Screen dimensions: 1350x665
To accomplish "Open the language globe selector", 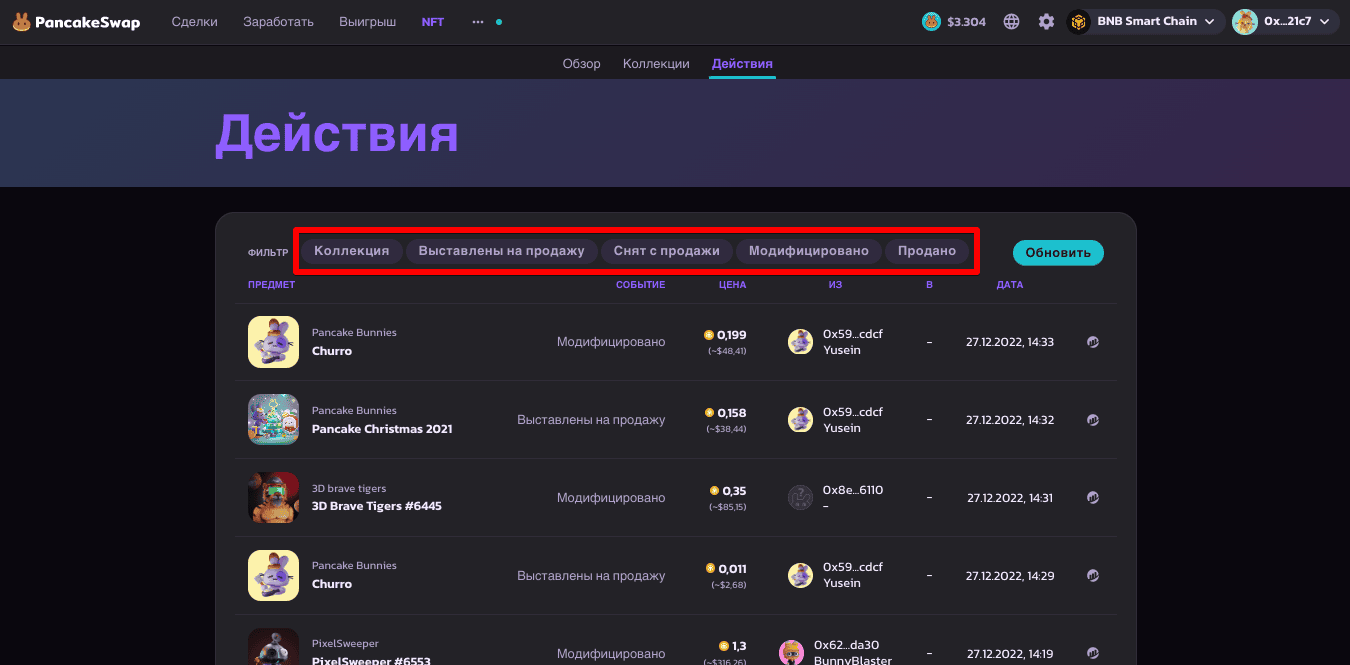I will (1012, 21).
